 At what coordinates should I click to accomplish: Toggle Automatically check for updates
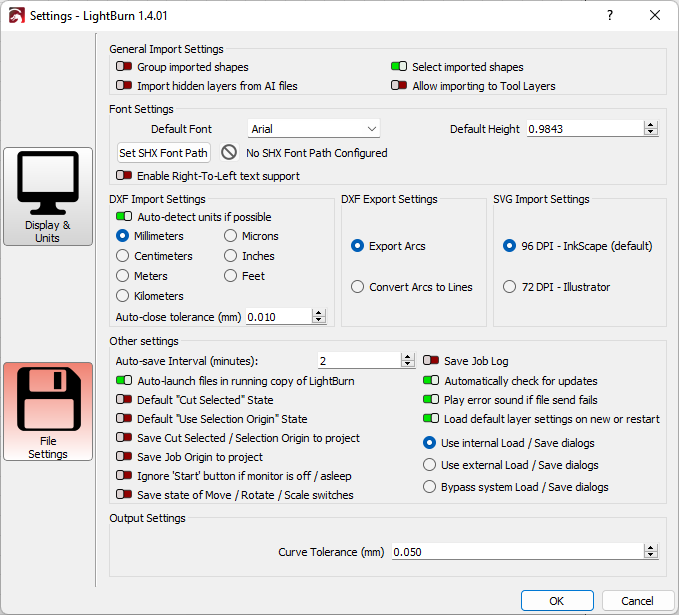[x=431, y=380]
